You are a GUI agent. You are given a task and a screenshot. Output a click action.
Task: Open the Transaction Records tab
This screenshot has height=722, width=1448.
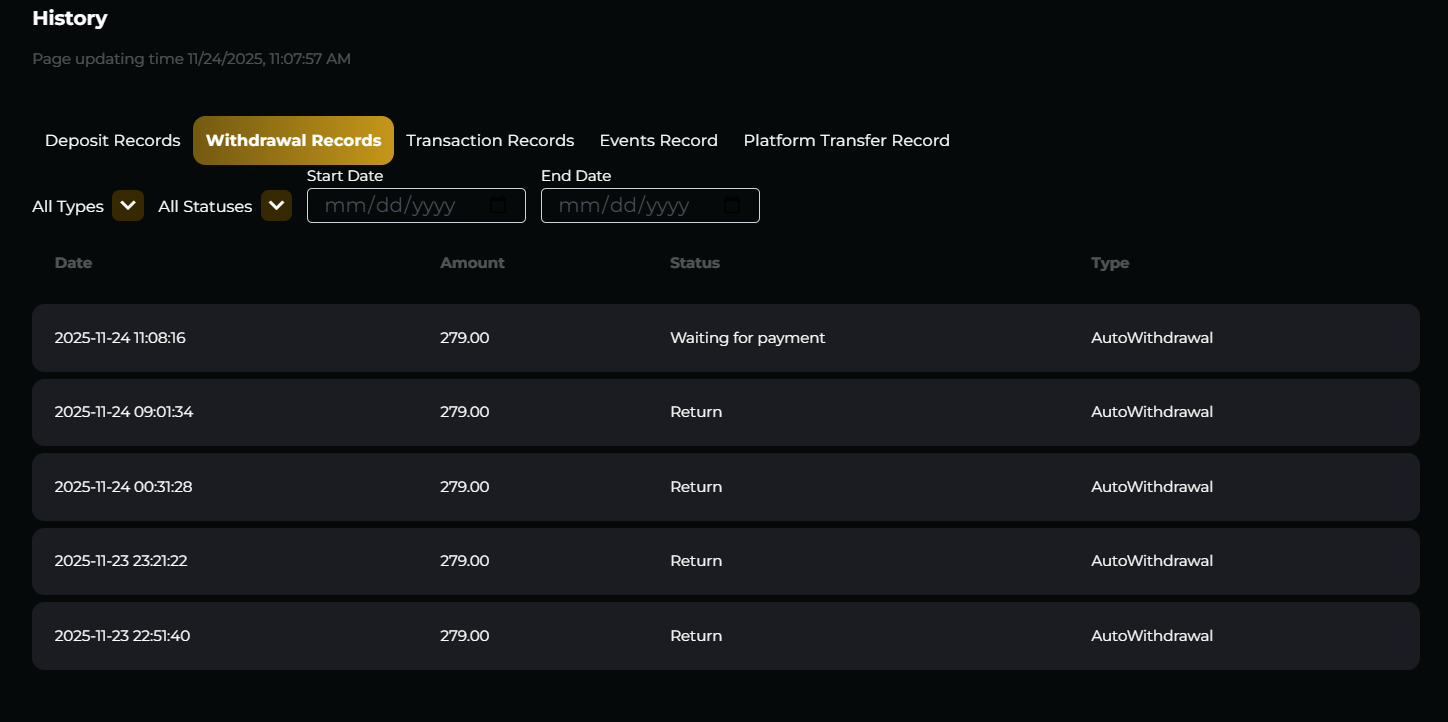490,141
